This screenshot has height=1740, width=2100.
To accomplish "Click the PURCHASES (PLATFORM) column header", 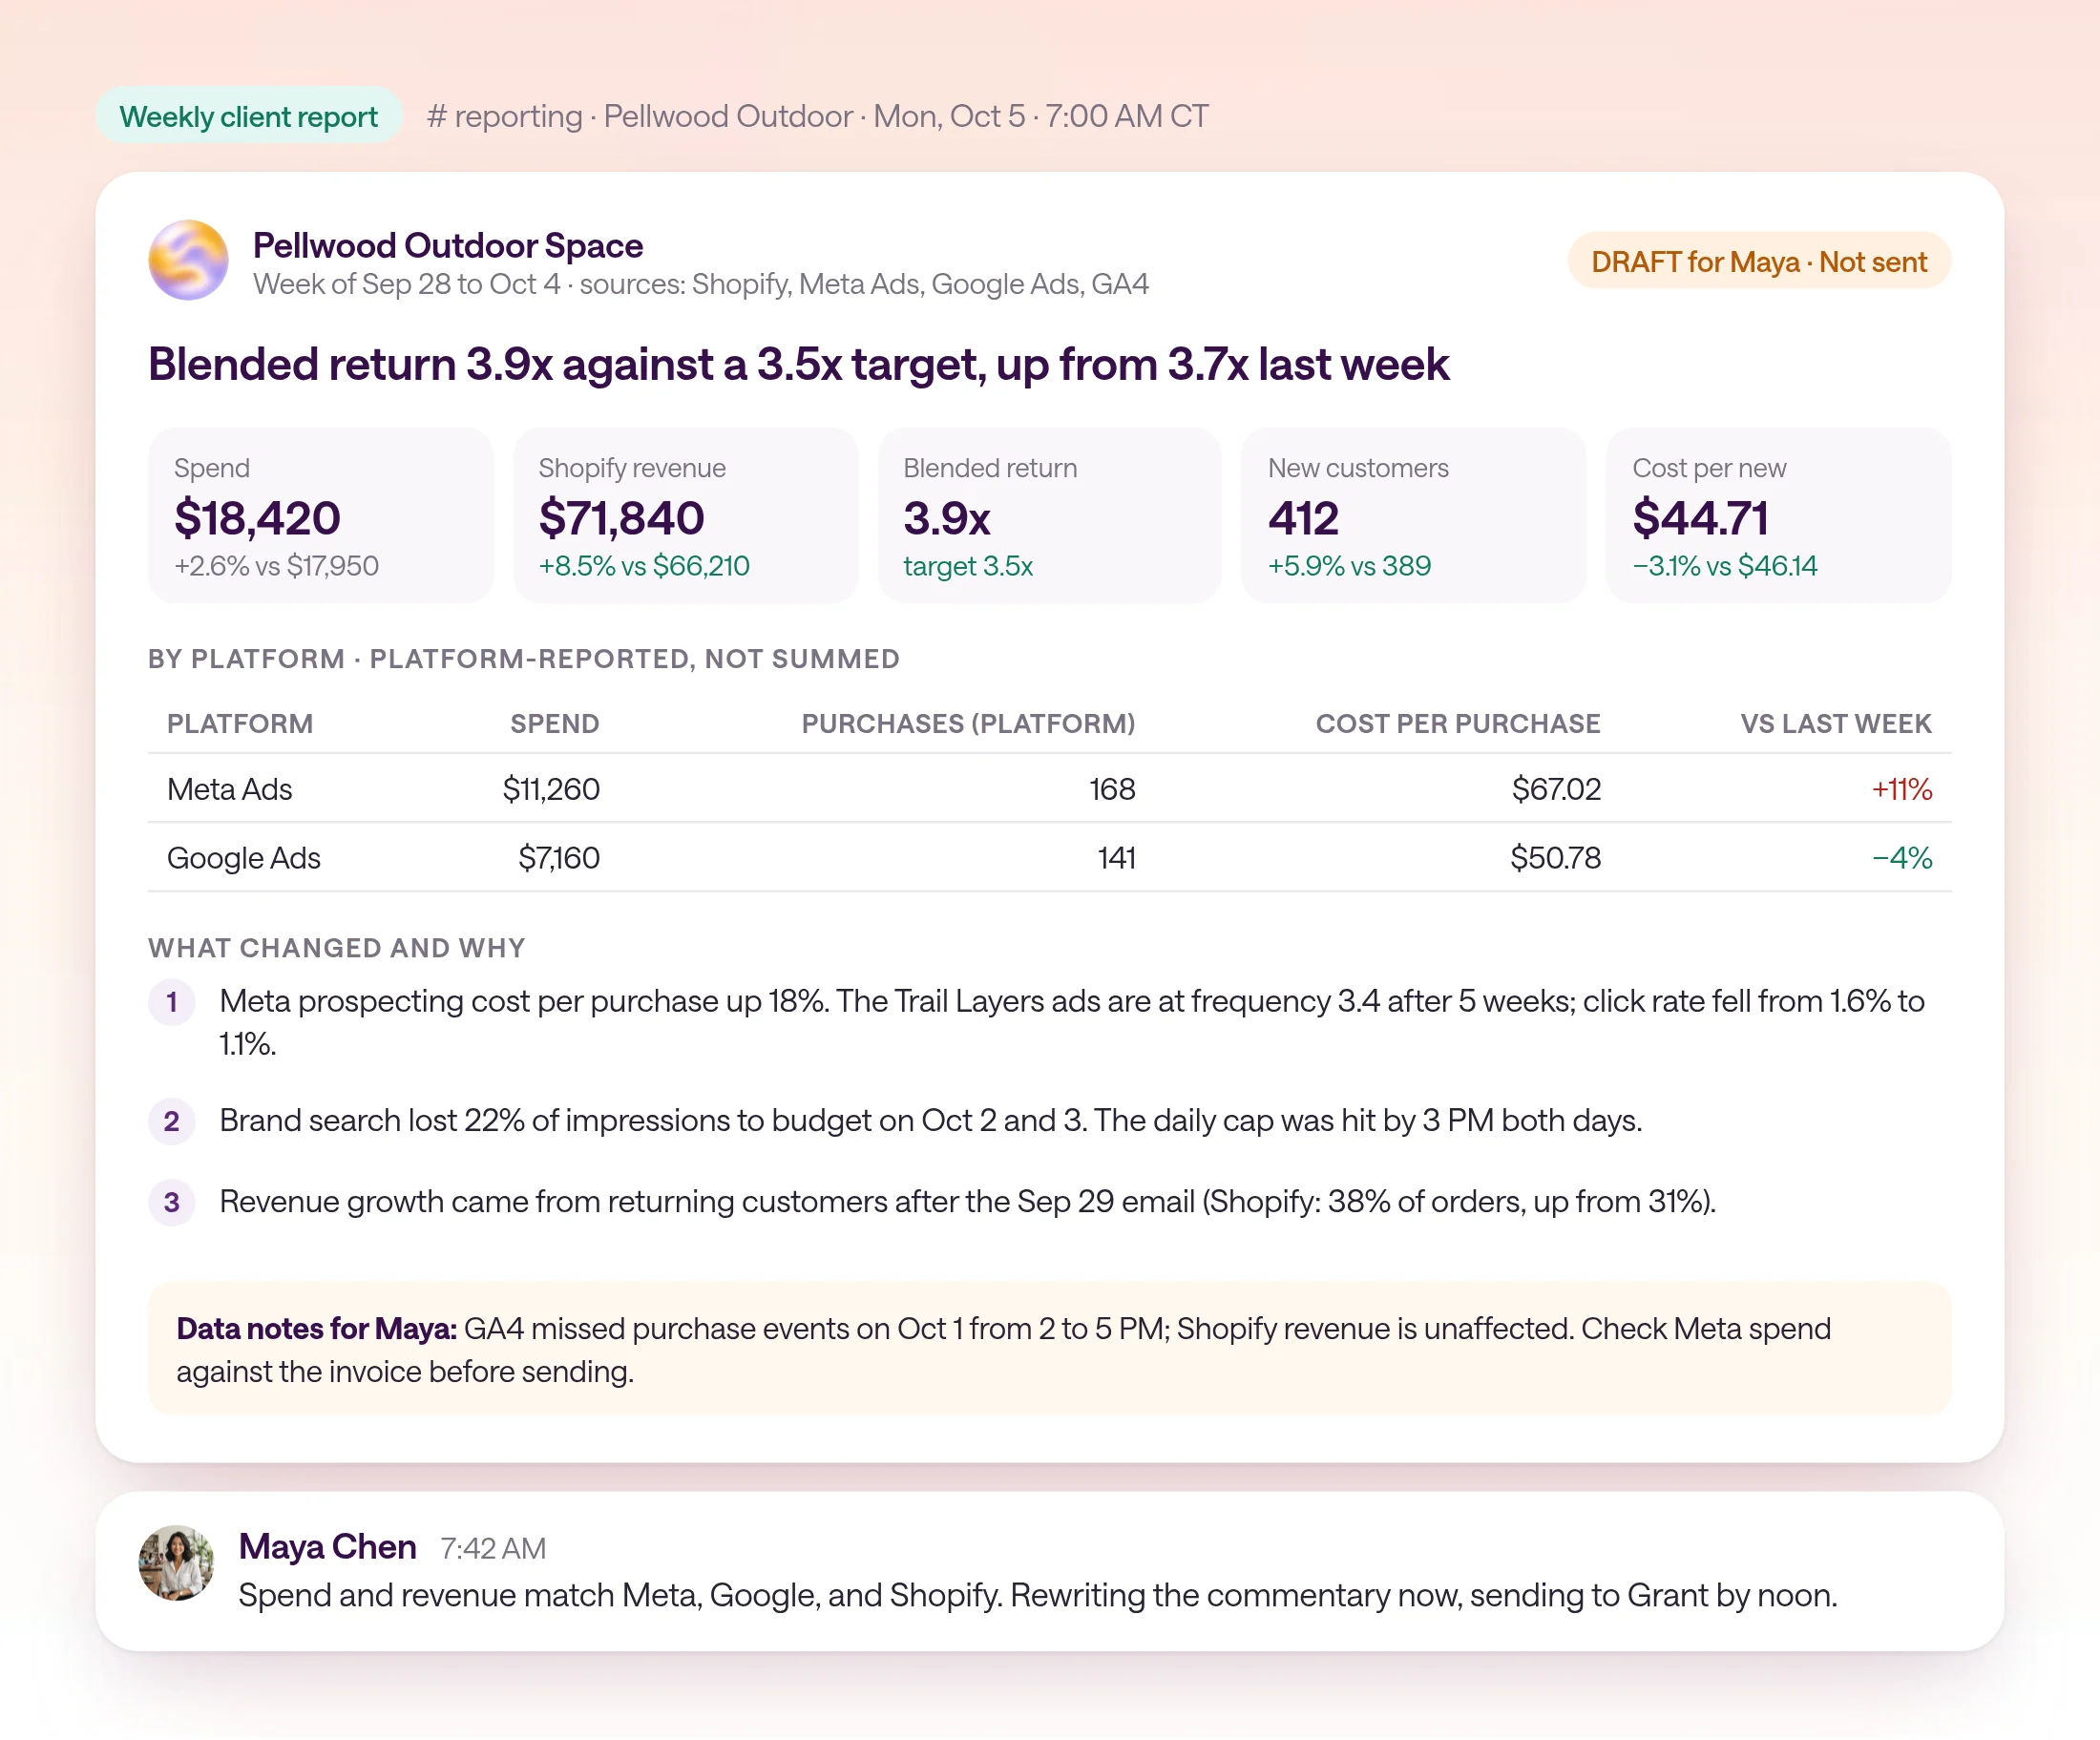I will (x=968, y=724).
